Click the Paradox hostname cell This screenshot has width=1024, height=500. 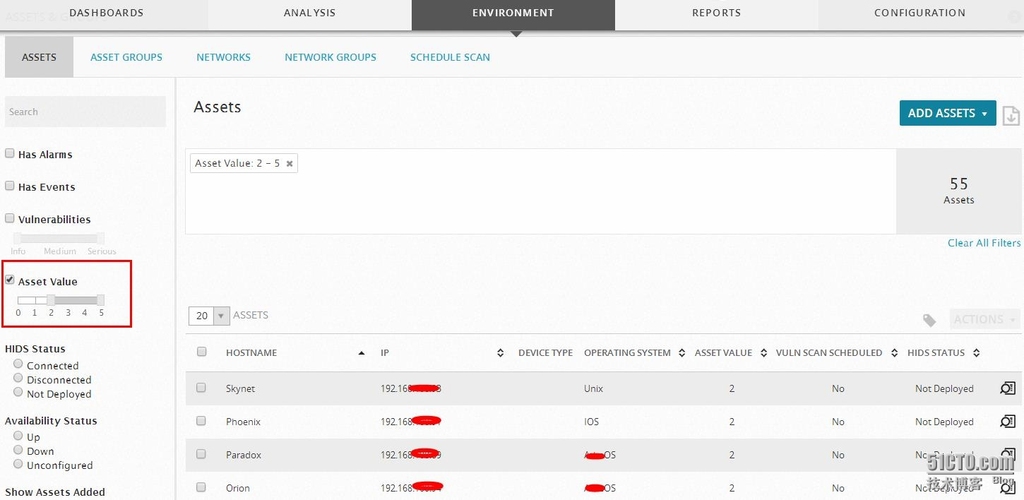coord(244,455)
